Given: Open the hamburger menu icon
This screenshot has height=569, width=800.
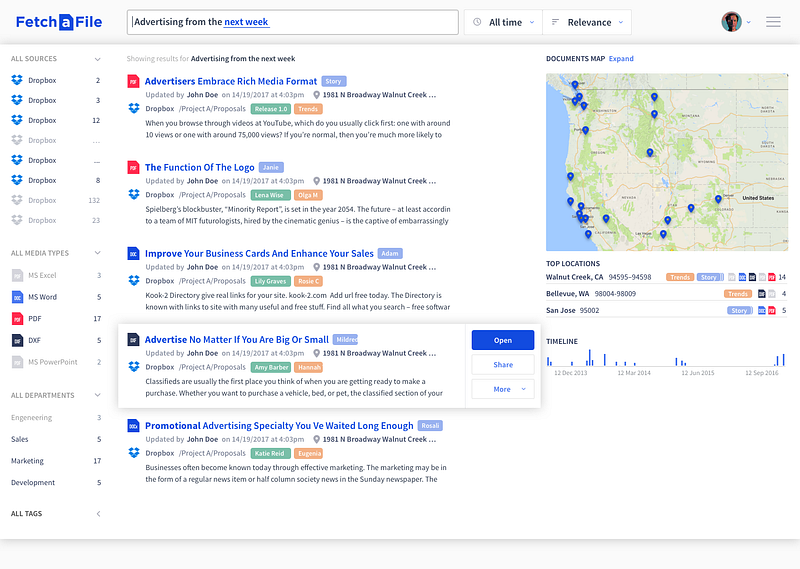Looking at the screenshot, I should (x=773, y=22).
